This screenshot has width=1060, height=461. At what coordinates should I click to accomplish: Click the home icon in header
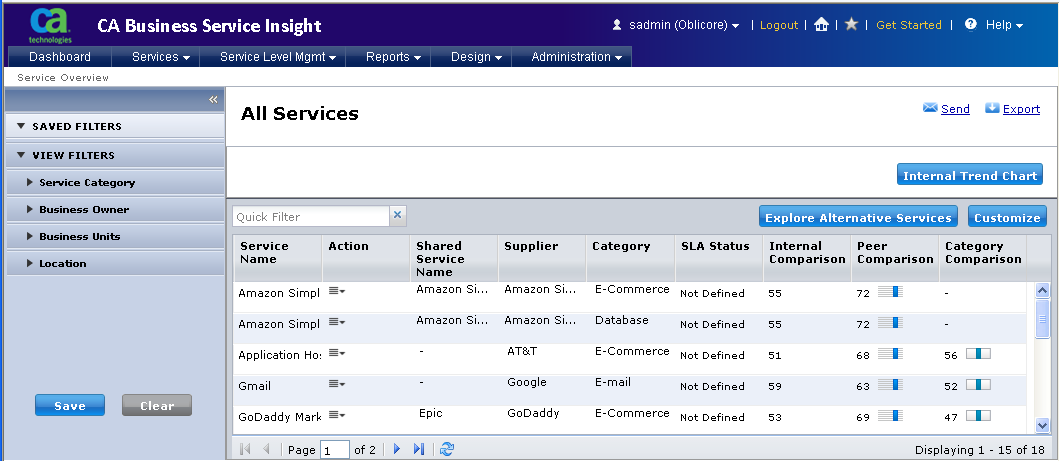coord(821,25)
